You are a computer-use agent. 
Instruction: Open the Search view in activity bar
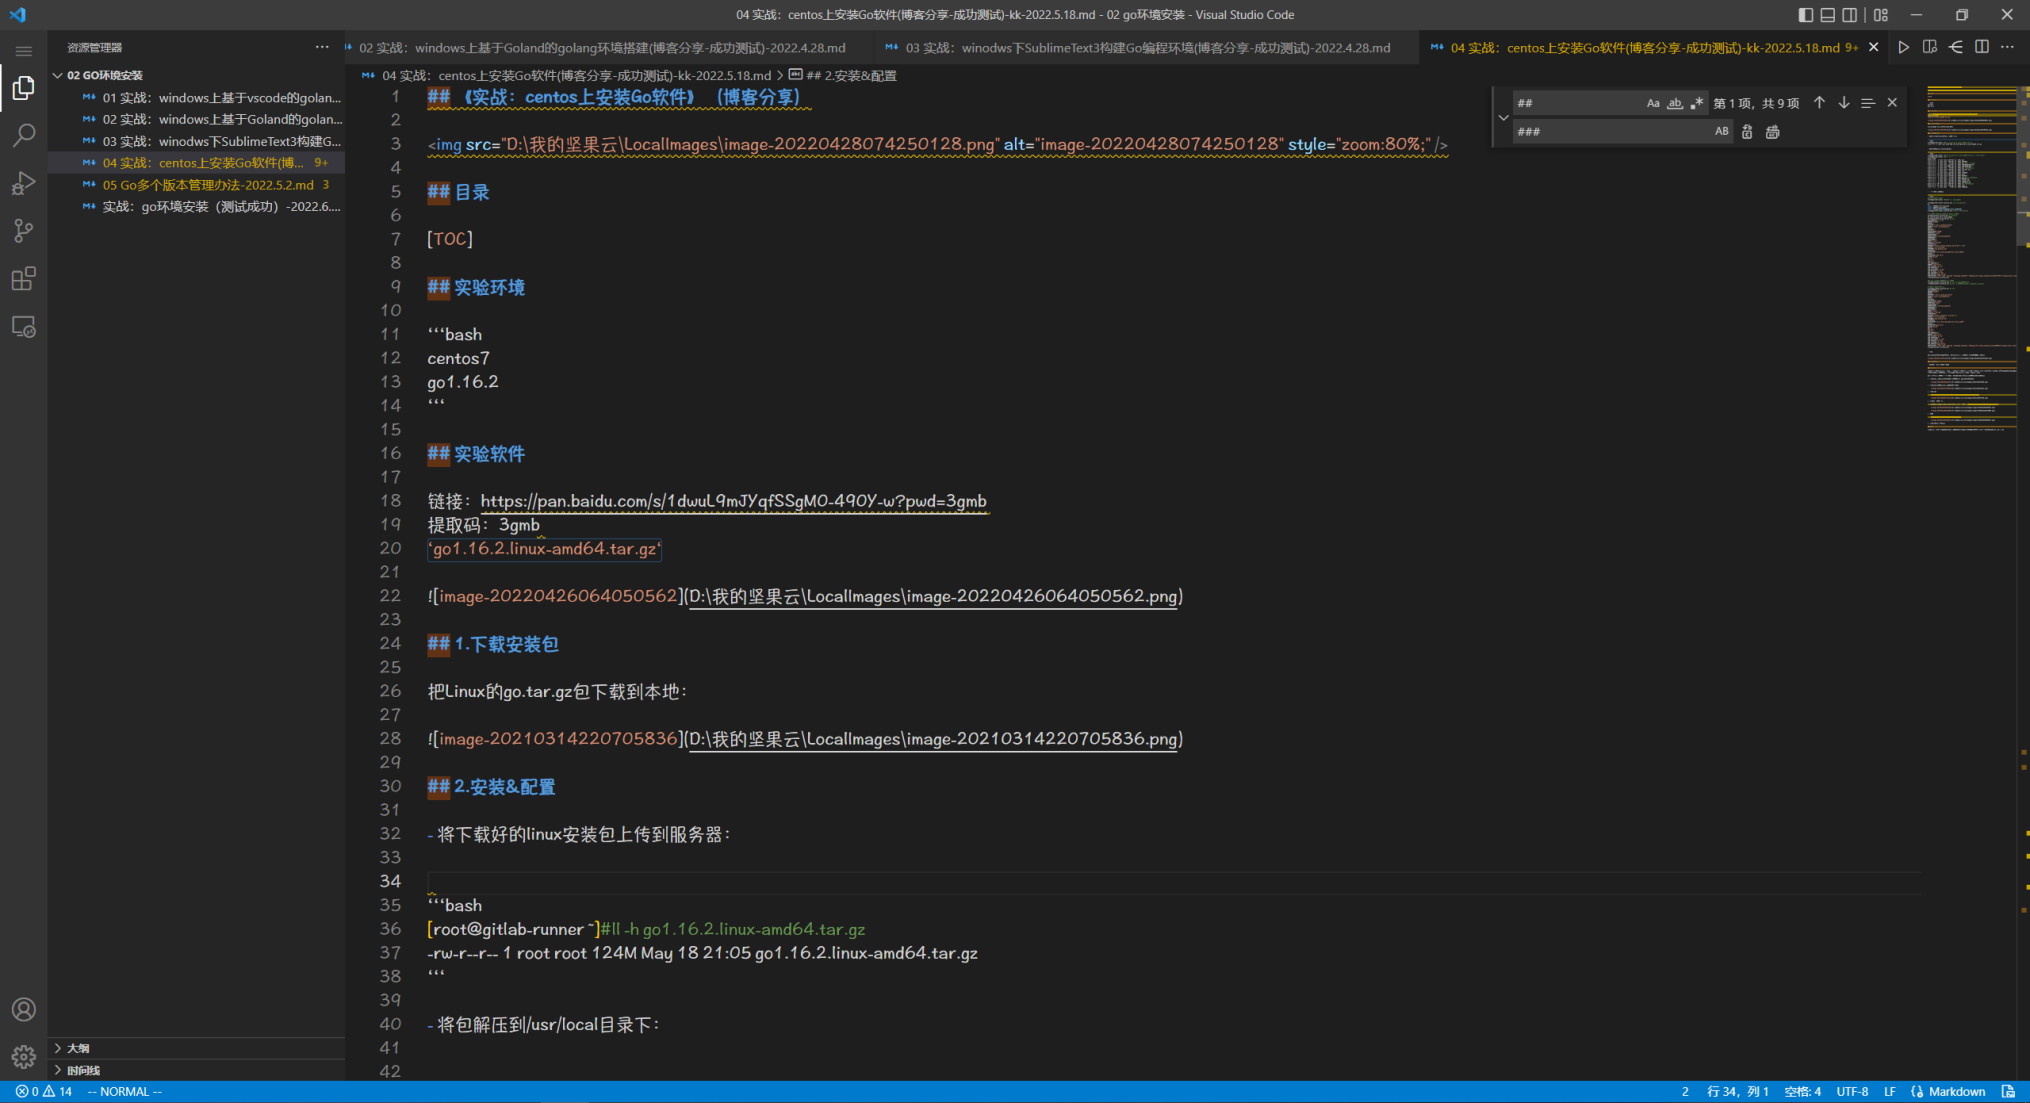[24, 135]
